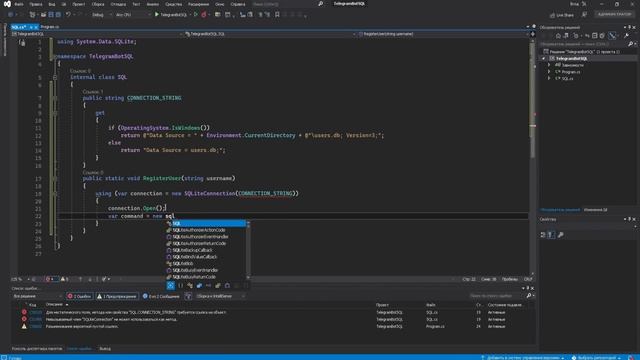Viewport: 640px width, 360px height.
Task: Select the SQLiteConnection error row
Action: click(x=273, y=319)
